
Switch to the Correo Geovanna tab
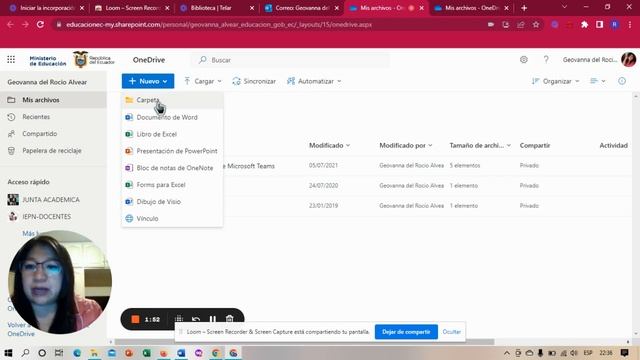(301, 8)
